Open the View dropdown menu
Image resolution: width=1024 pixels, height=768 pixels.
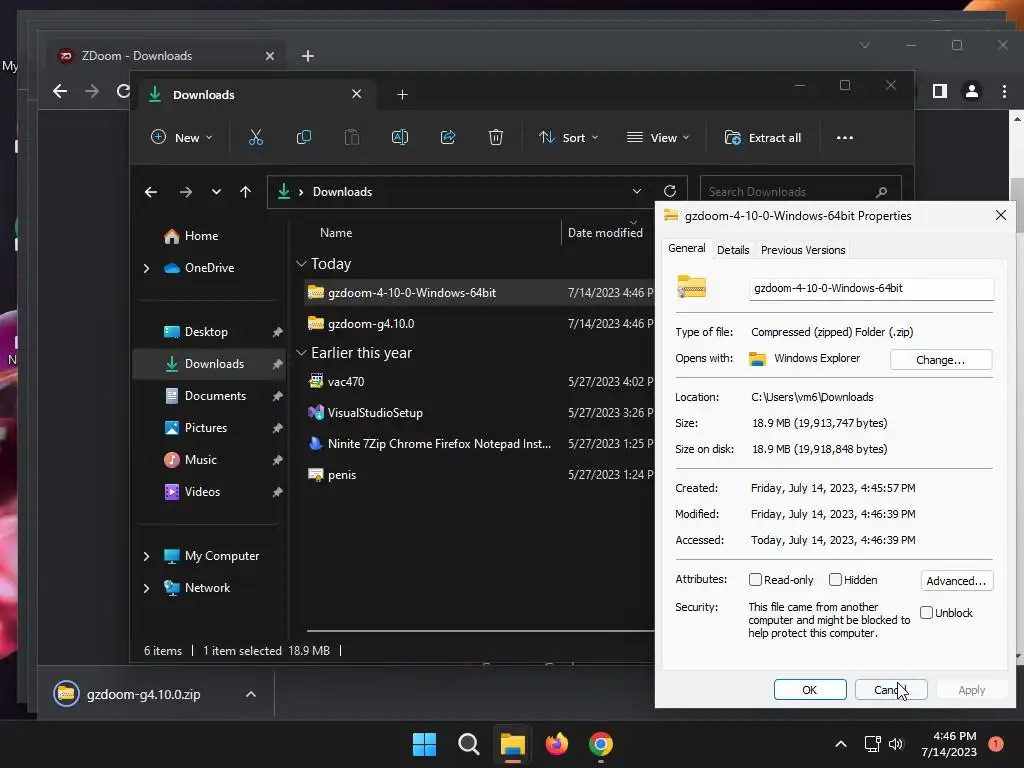(658, 137)
